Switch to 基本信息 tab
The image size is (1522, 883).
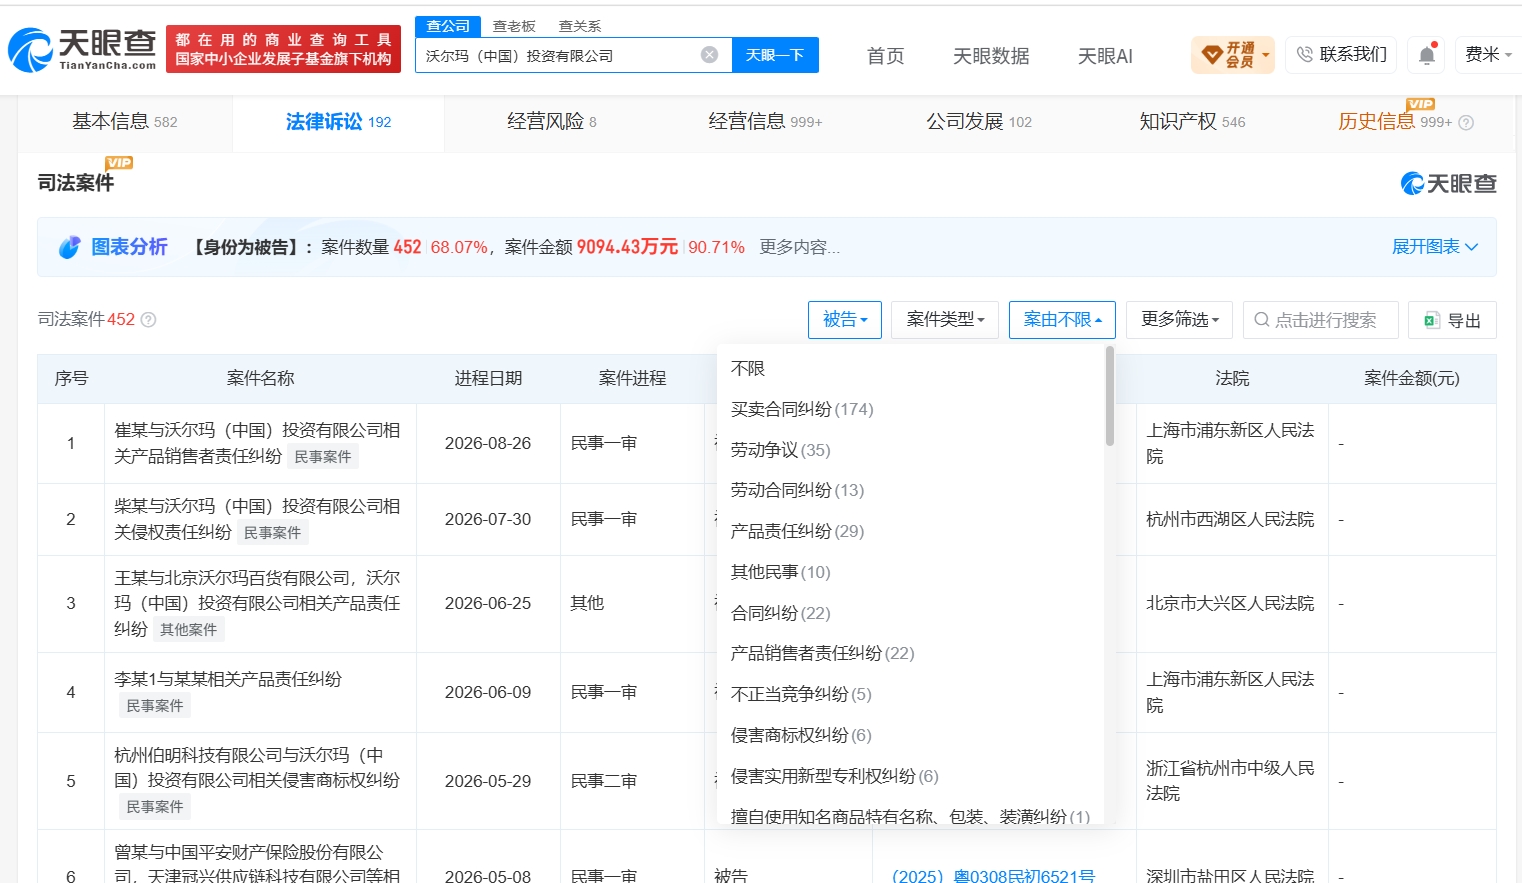[x=124, y=122]
